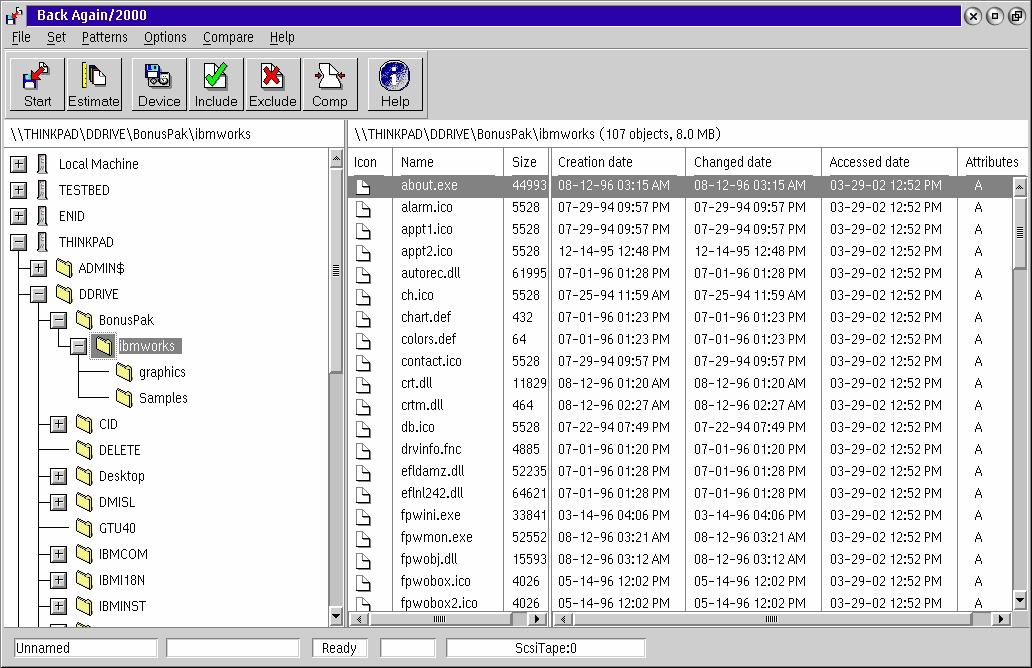Sort by the Name column header
This screenshot has height=668, width=1032.
(x=448, y=162)
